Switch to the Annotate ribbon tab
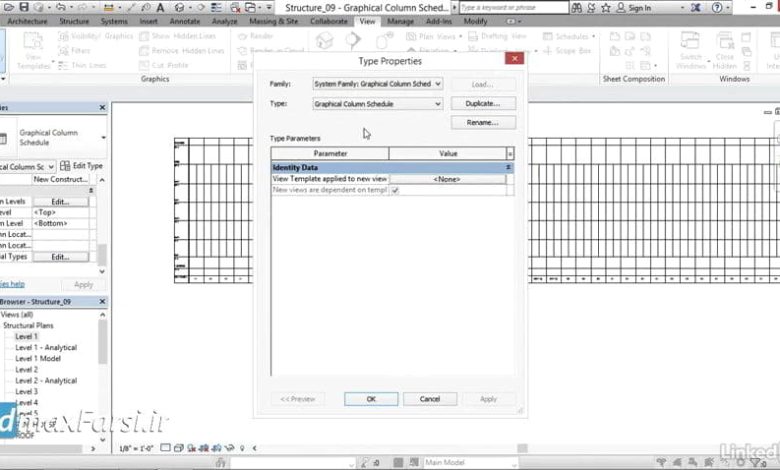780x470 pixels. (185, 21)
